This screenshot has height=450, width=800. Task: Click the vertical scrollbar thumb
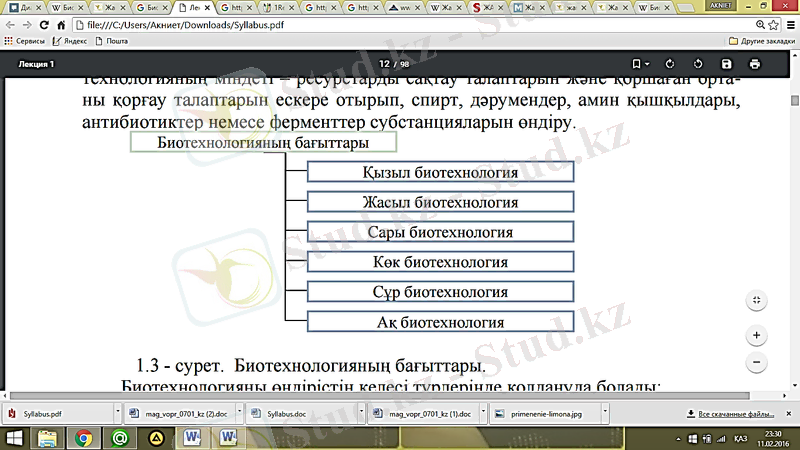point(795,100)
